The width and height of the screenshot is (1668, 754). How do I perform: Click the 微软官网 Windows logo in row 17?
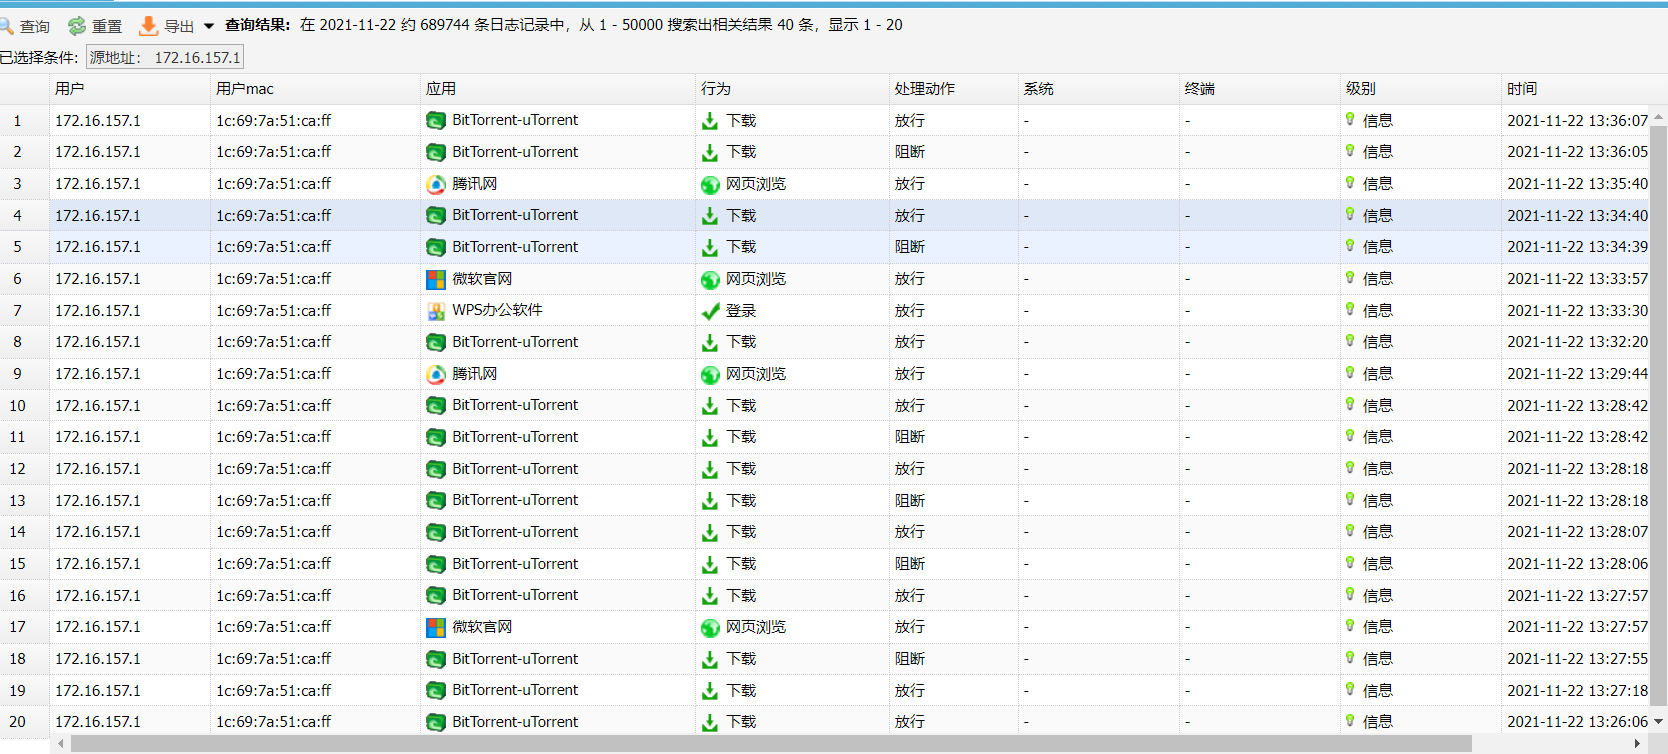[x=436, y=628]
